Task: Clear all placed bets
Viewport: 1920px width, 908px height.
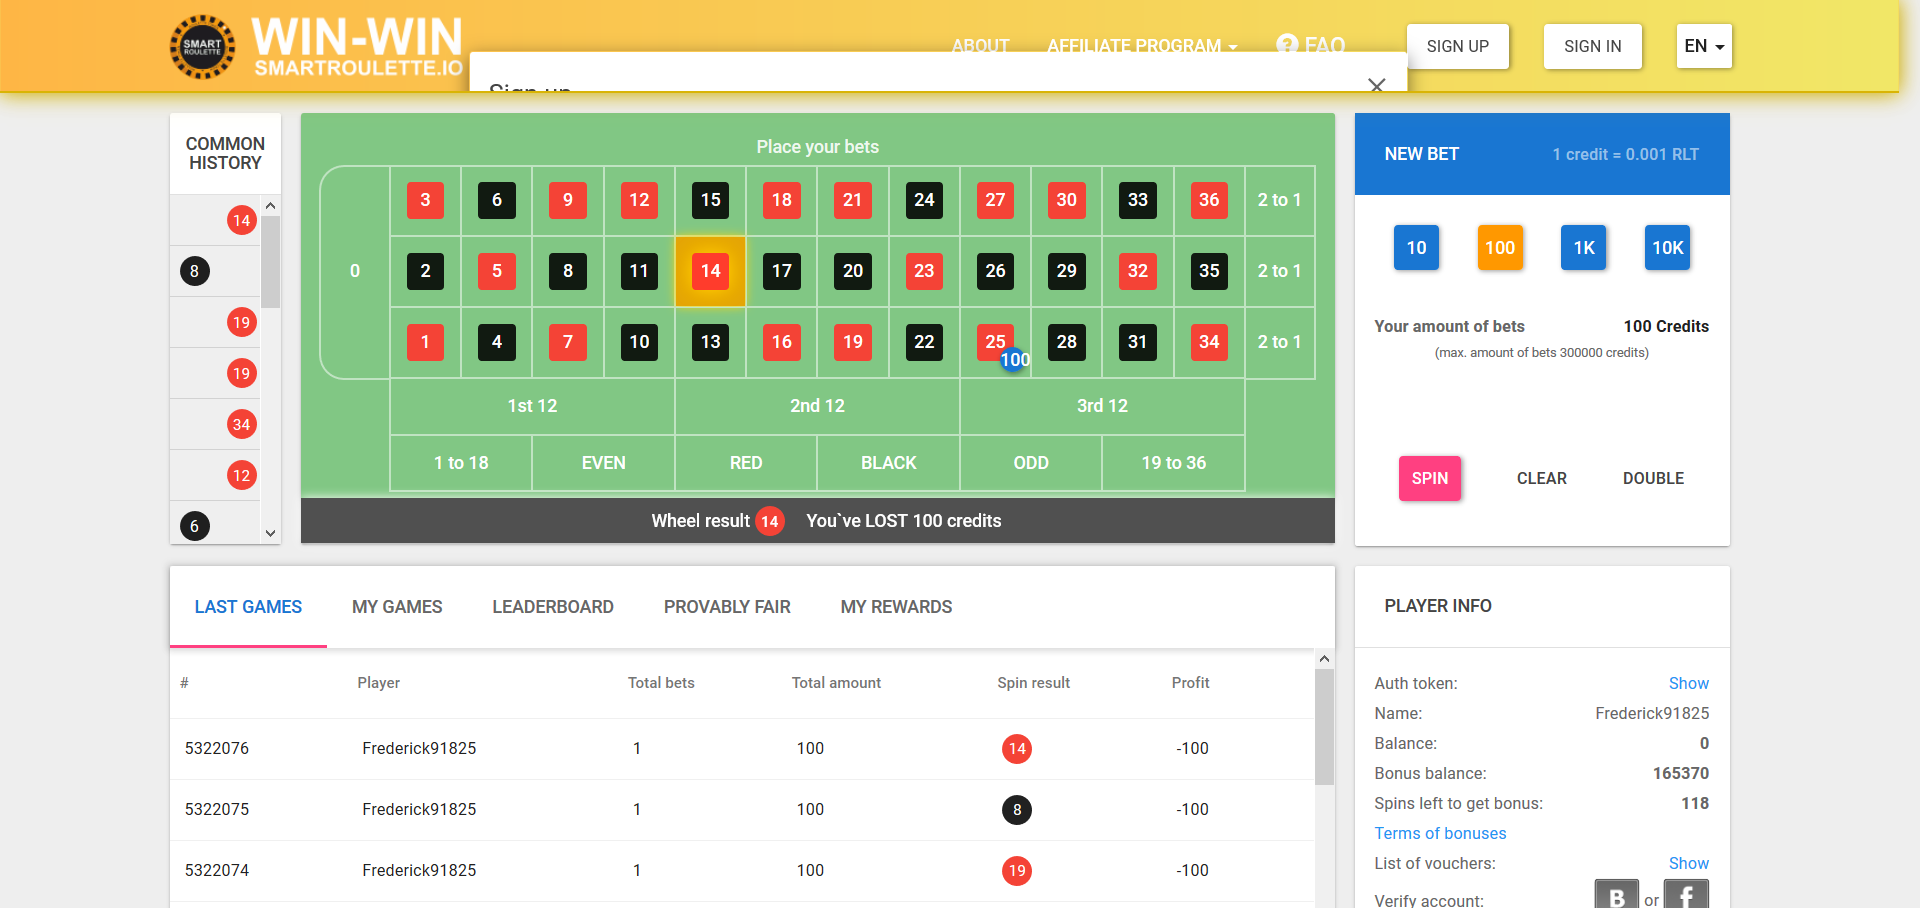Action: (1542, 478)
